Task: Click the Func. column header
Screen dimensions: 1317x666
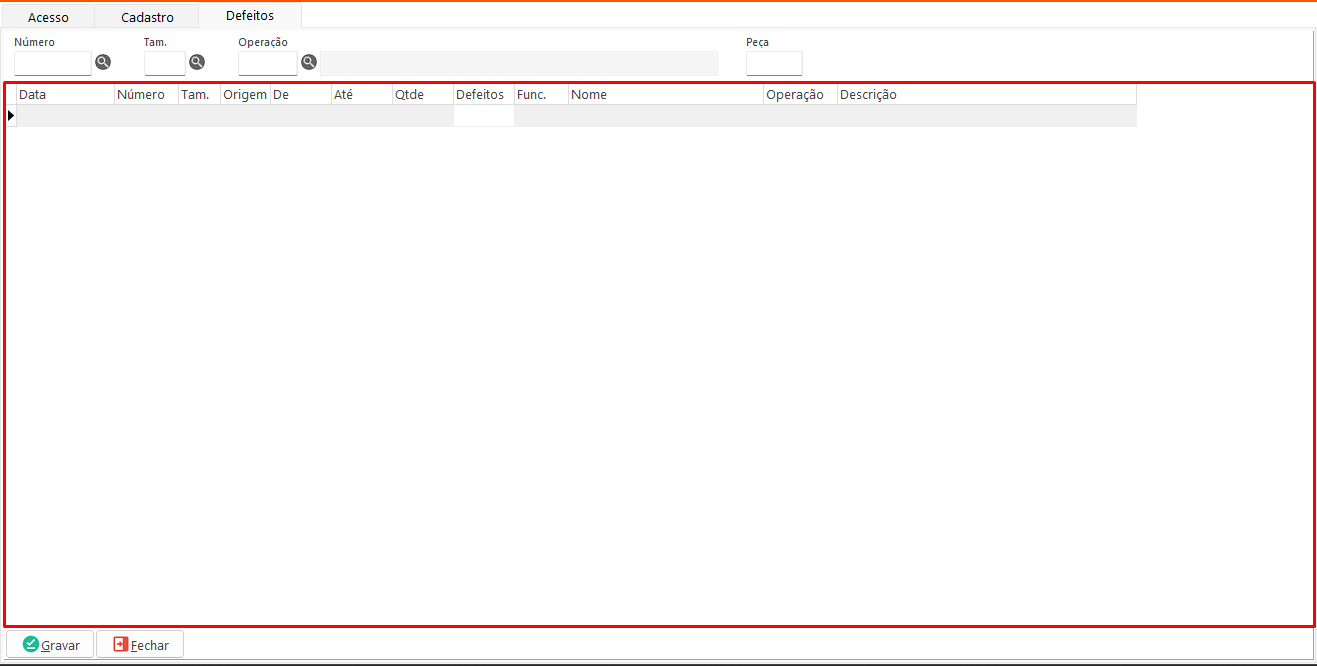Action: [x=541, y=95]
